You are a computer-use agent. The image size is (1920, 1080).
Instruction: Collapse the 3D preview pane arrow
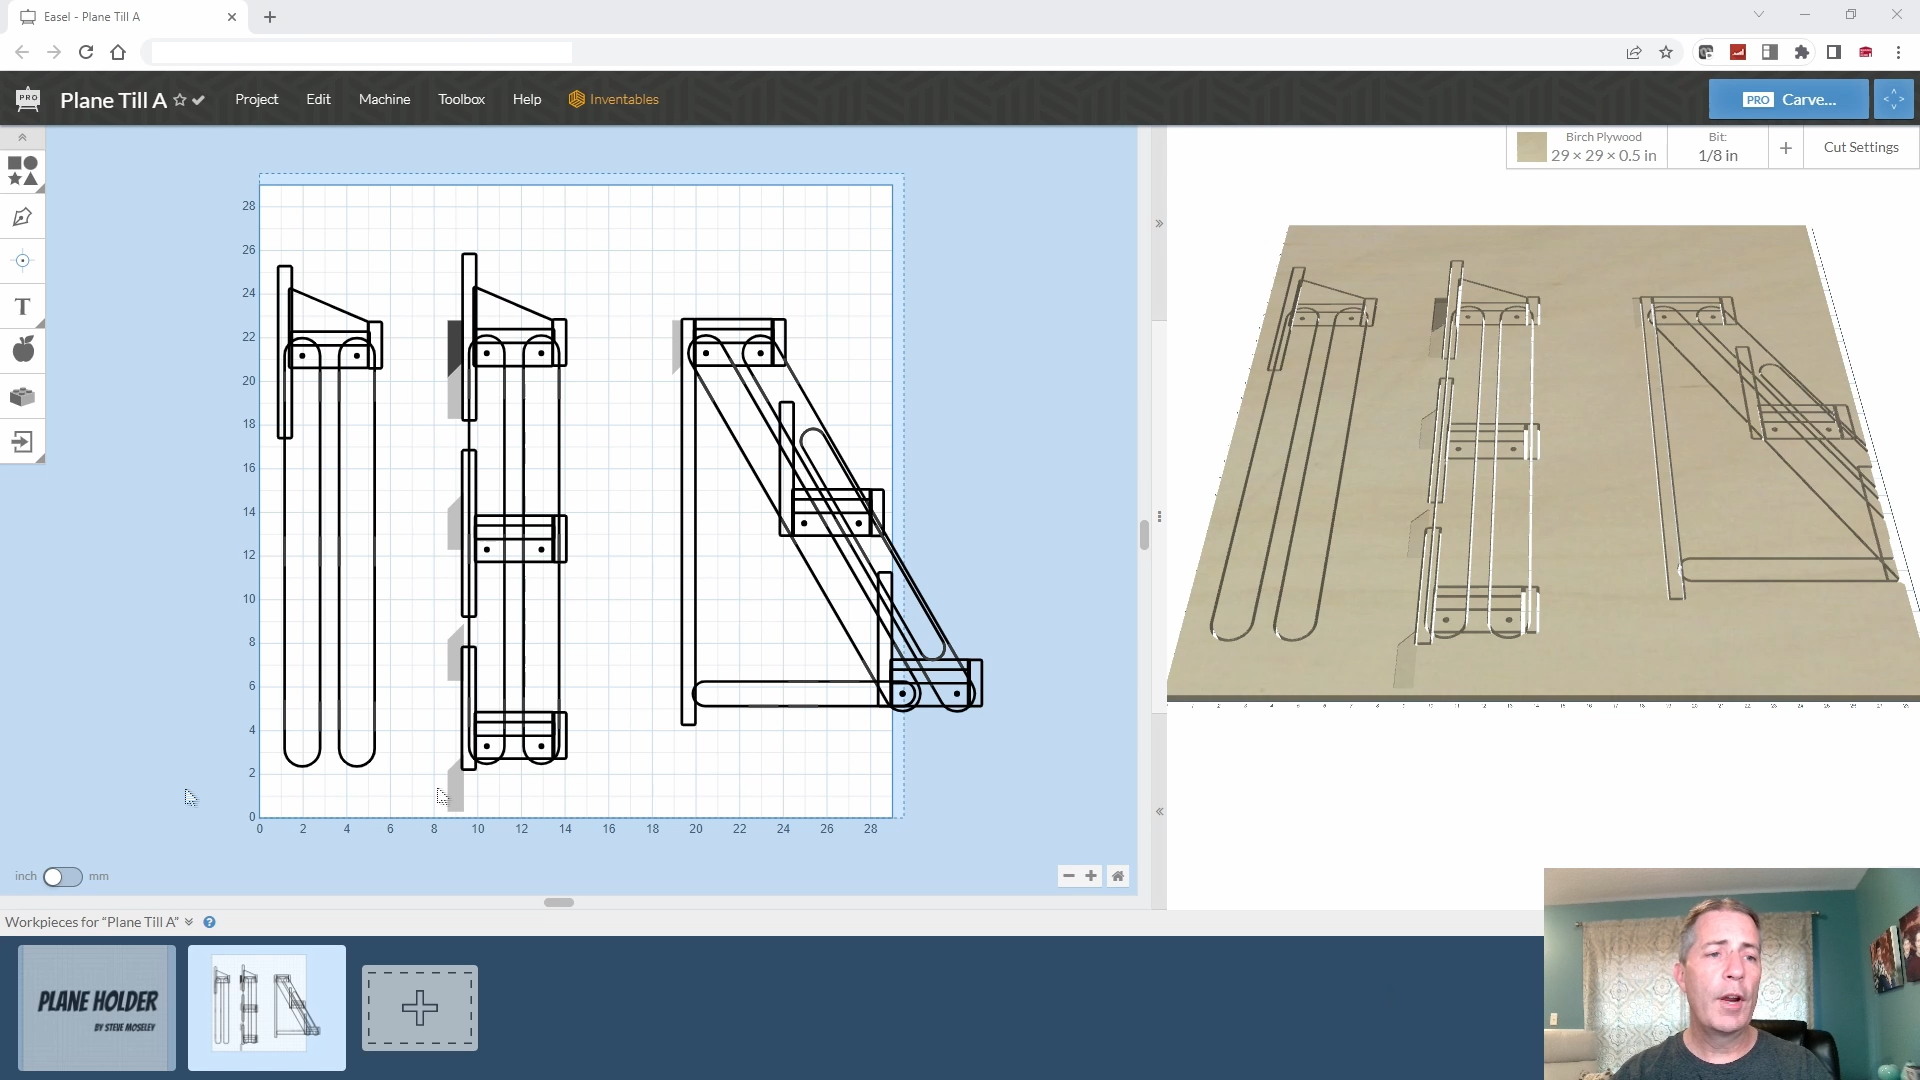coord(1159,224)
